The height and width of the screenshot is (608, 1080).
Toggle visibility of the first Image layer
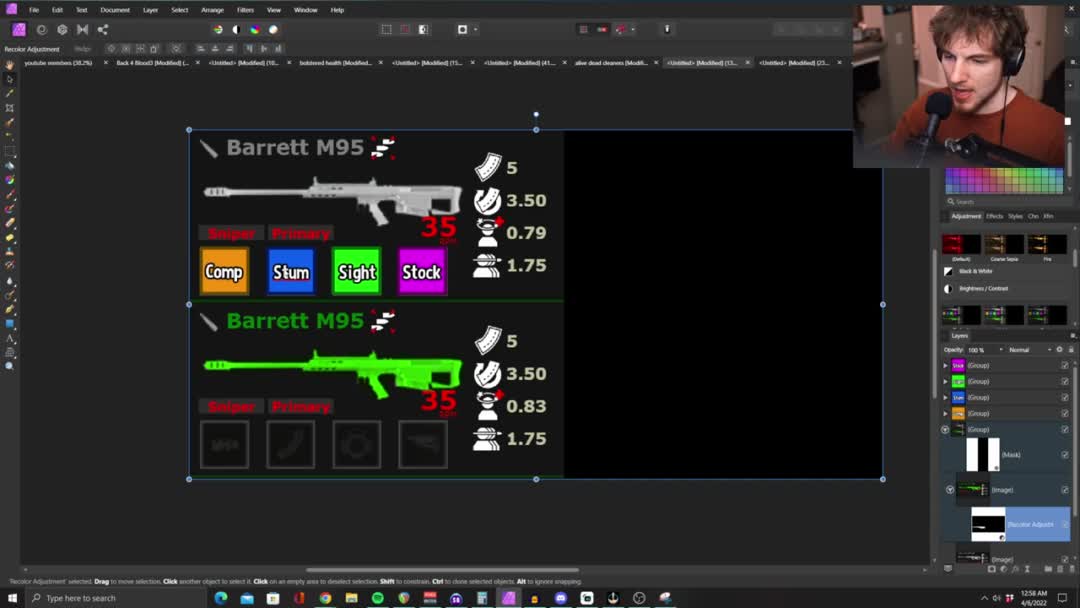click(1065, 490)
